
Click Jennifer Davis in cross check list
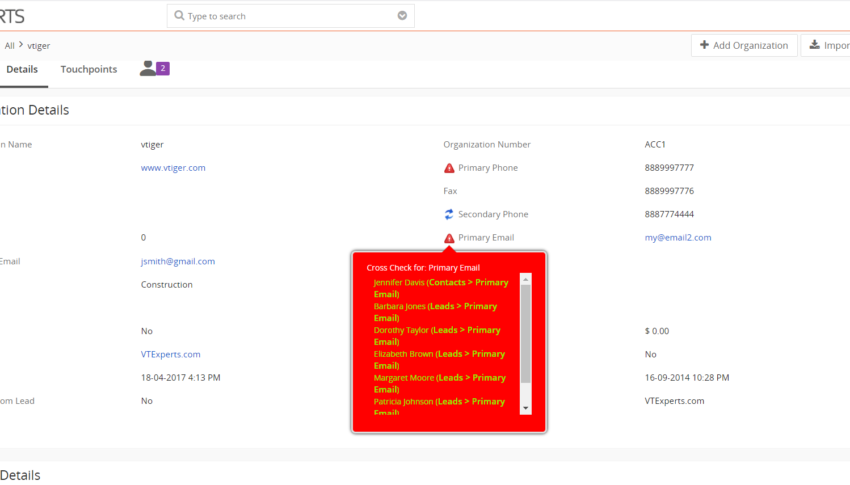(x=441, y=288)
